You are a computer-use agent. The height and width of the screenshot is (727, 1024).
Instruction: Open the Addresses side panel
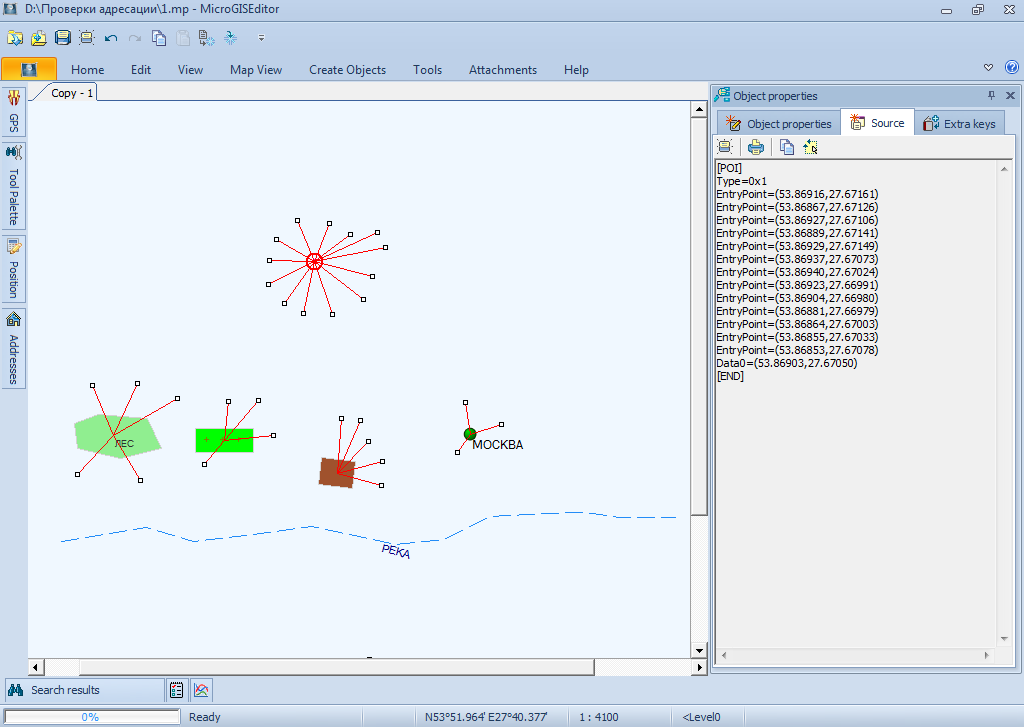point(13,349)
